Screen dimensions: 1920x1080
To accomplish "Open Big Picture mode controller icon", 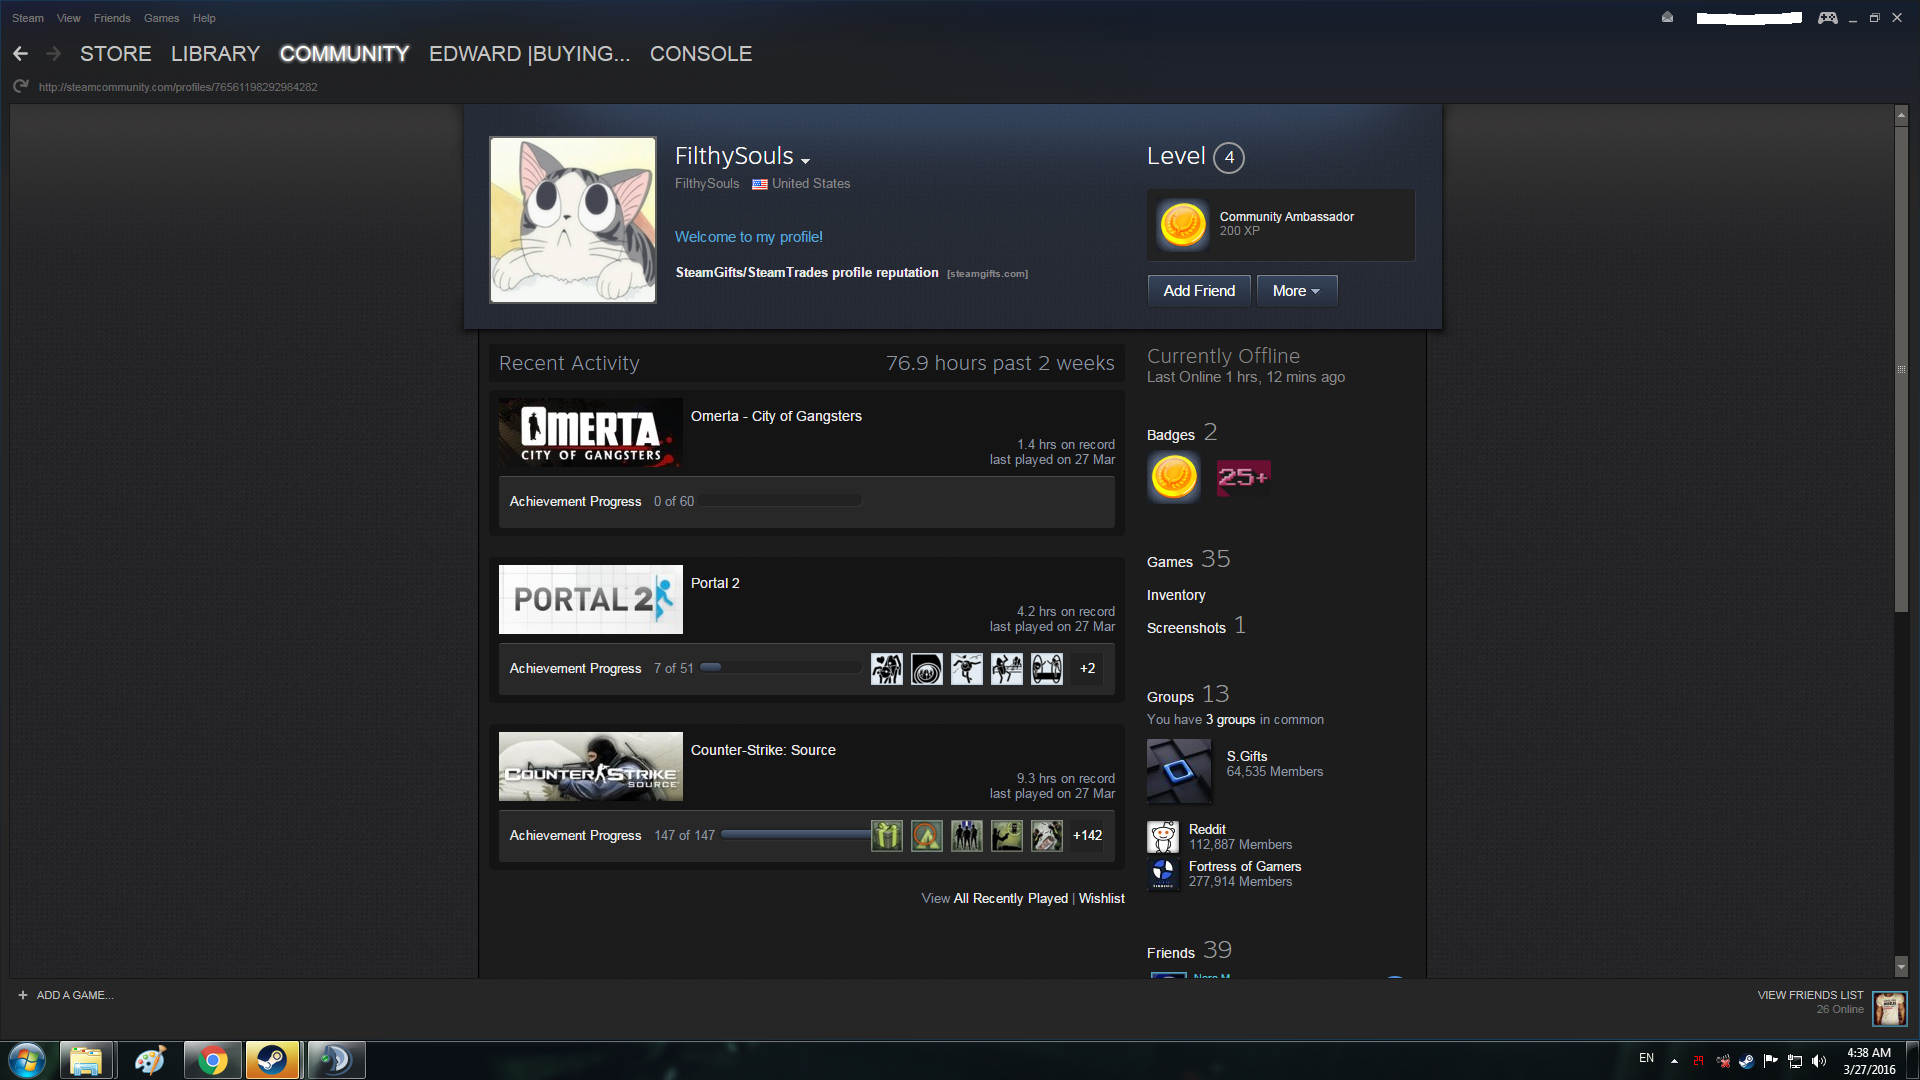I will click(x=1827, y=18).
